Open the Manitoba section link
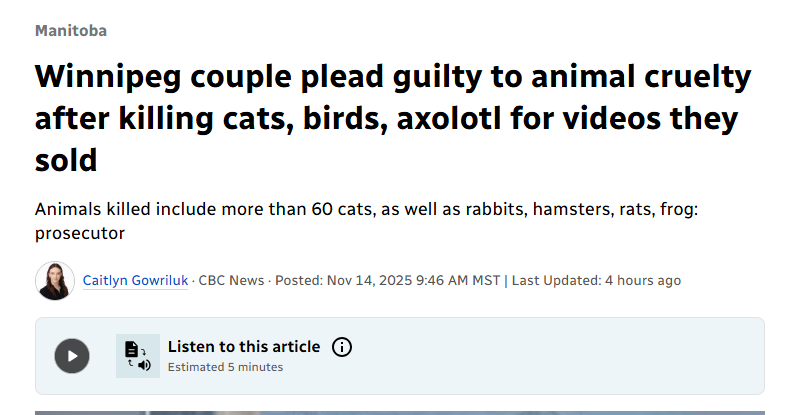 (71, 31)
